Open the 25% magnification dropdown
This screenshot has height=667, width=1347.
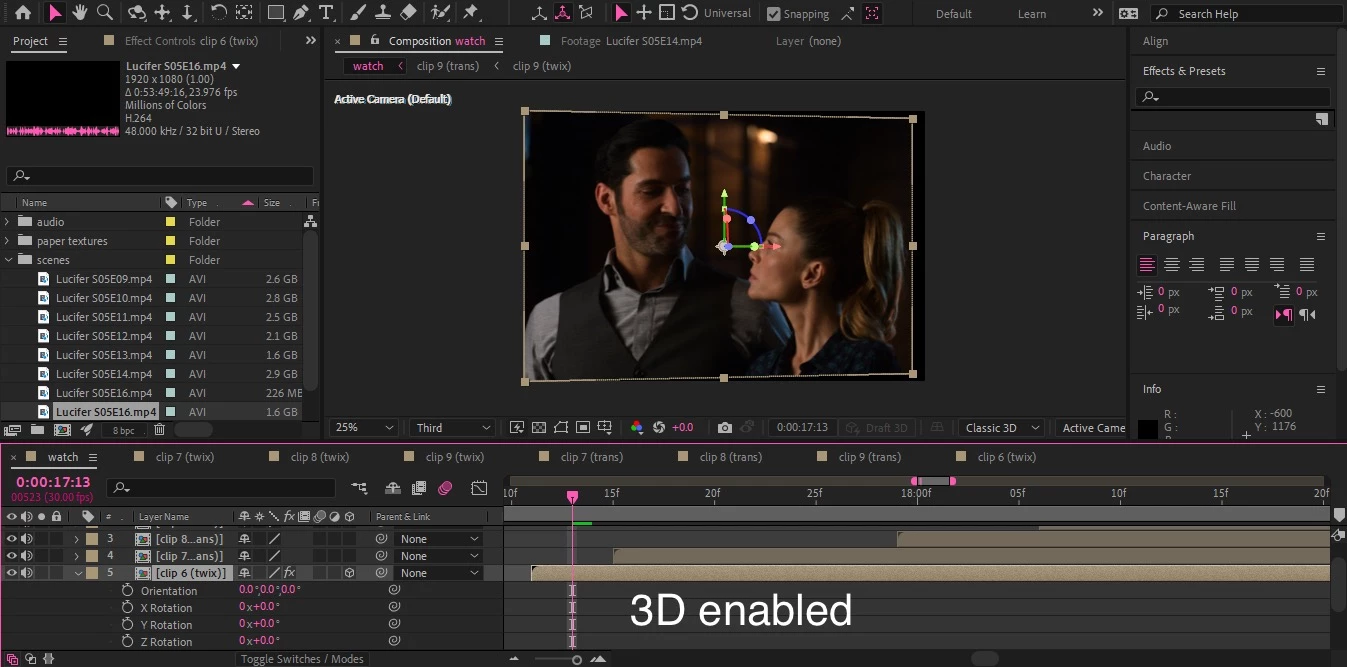(364, 428)
